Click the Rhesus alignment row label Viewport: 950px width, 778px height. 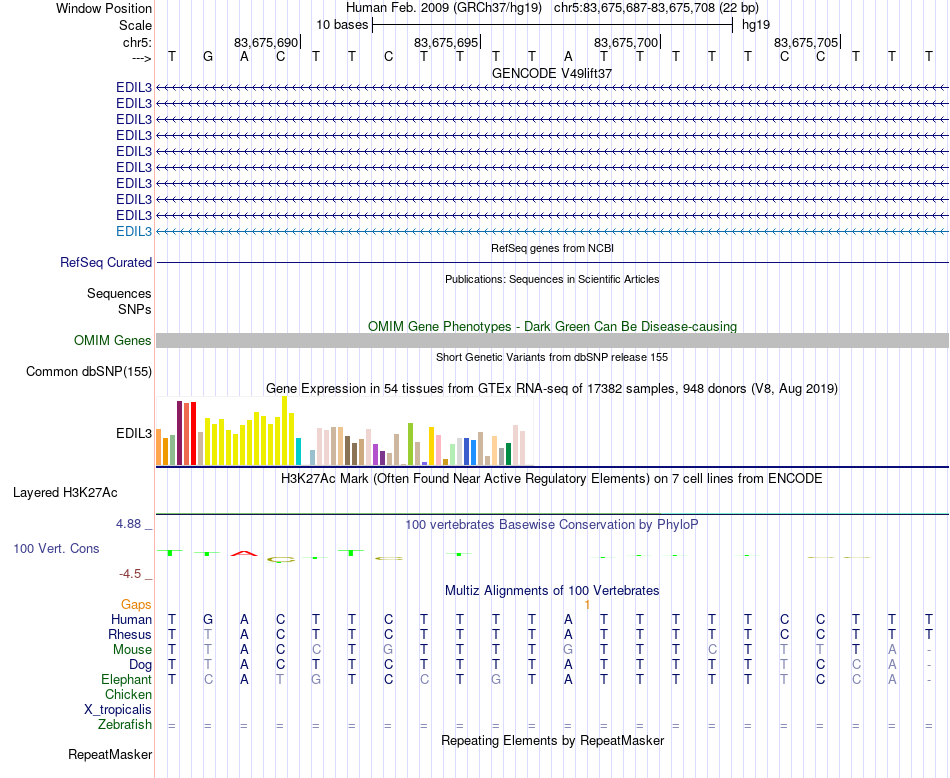[130, 634]
